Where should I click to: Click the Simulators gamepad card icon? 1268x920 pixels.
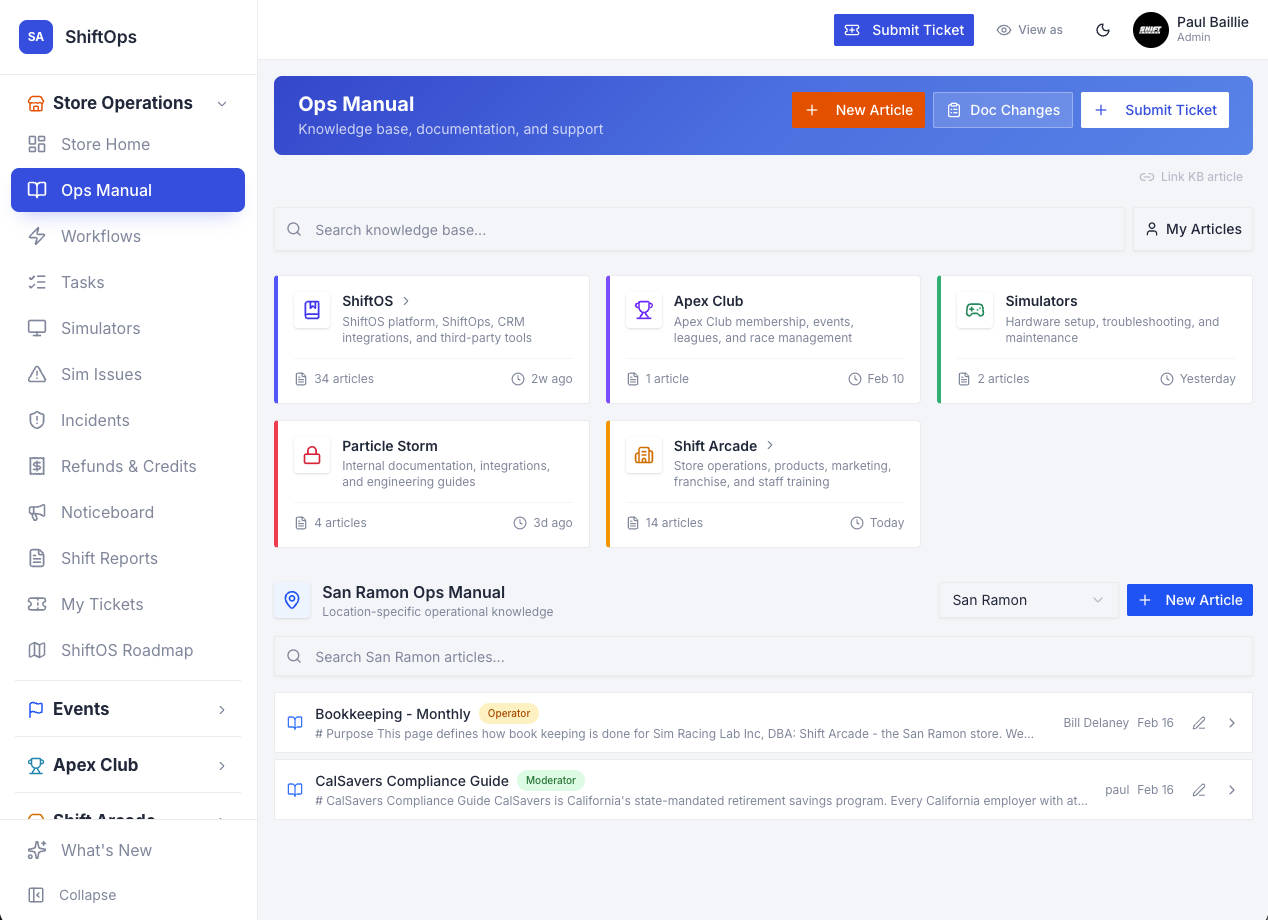coord(975,310)
